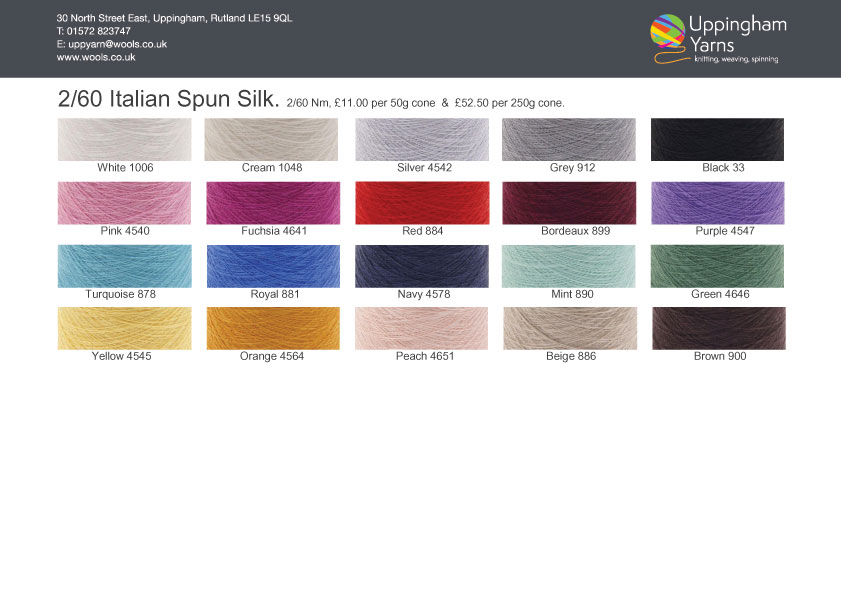
Task: Select the Cream 1048 yarn swatch
Action: [271, 139]
